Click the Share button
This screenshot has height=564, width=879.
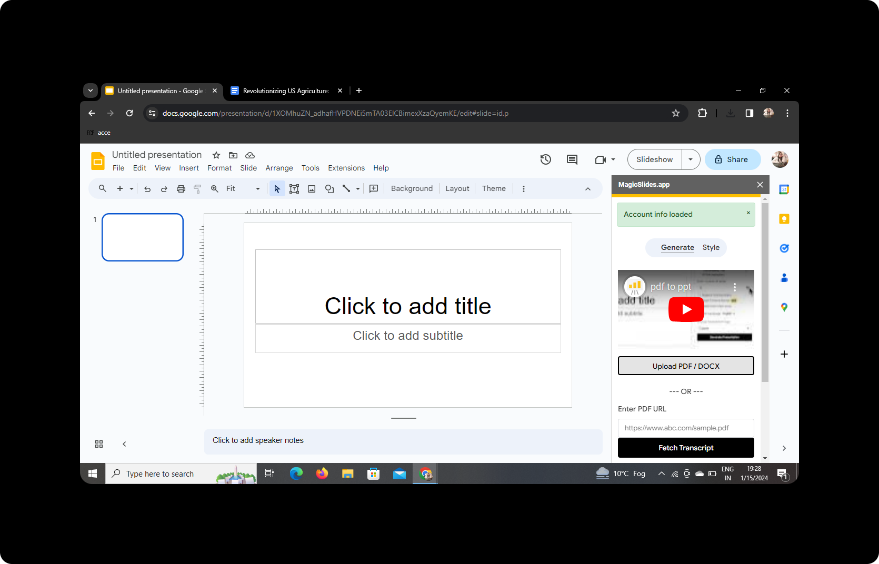tap(733, 160)
